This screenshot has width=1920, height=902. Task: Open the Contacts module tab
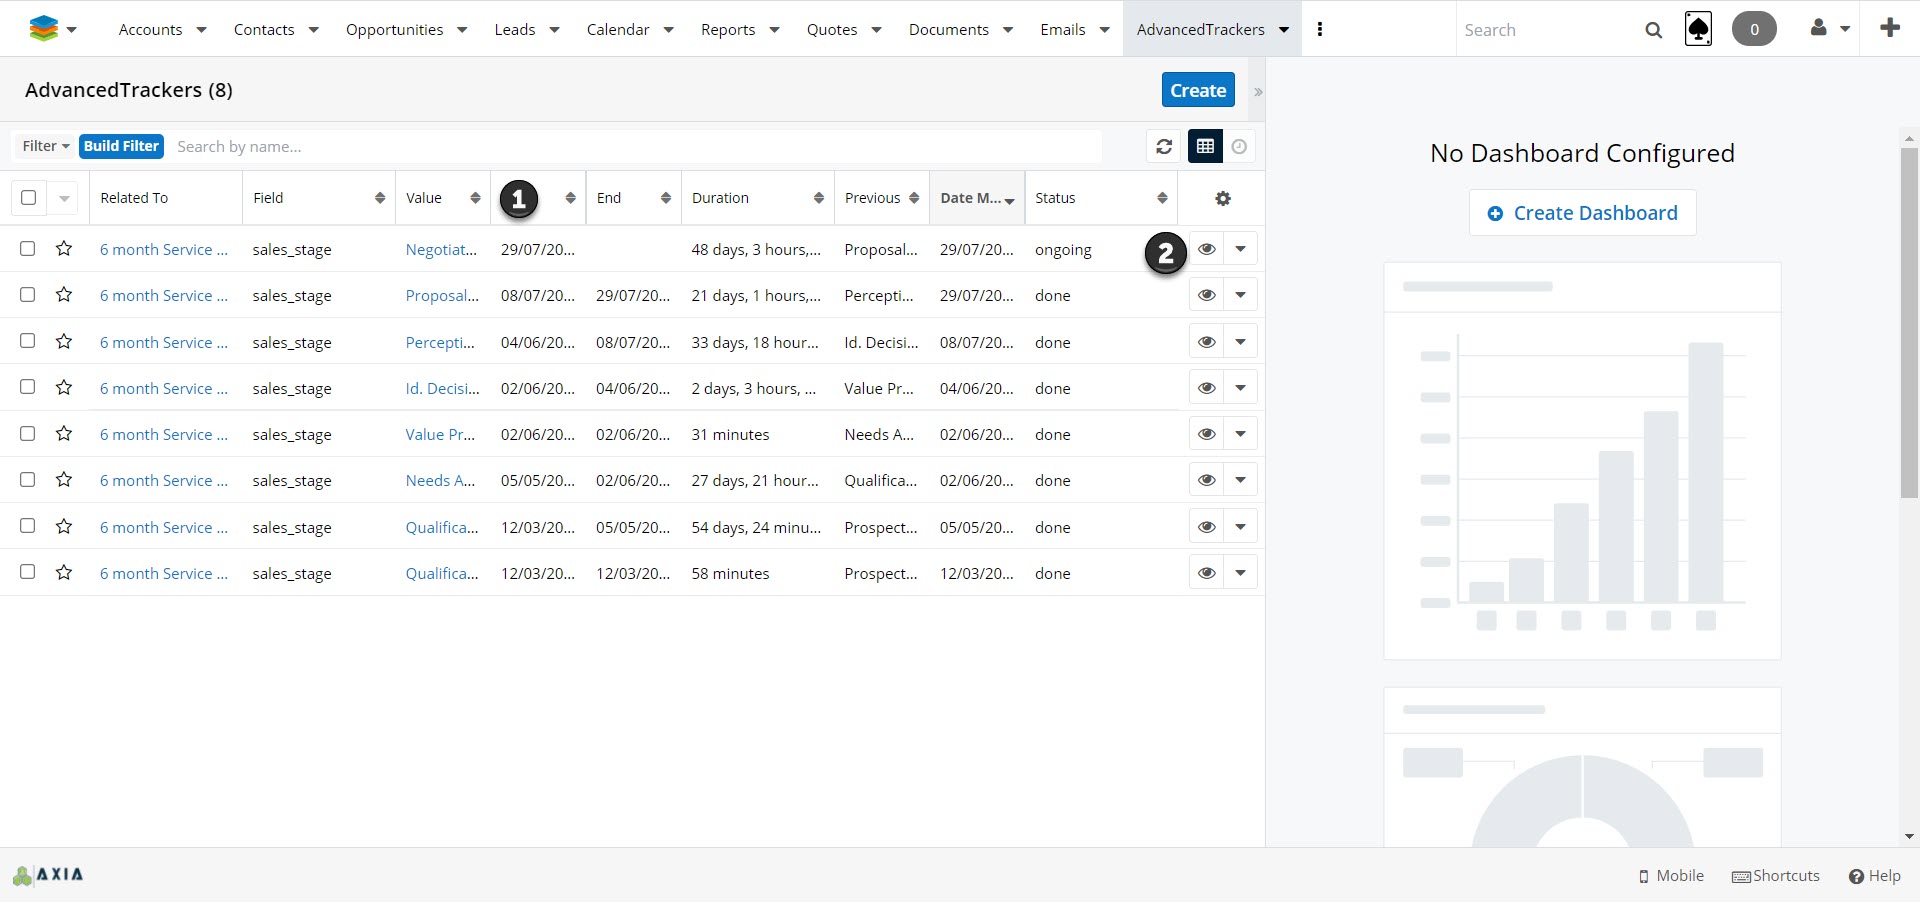pos(264,30)
